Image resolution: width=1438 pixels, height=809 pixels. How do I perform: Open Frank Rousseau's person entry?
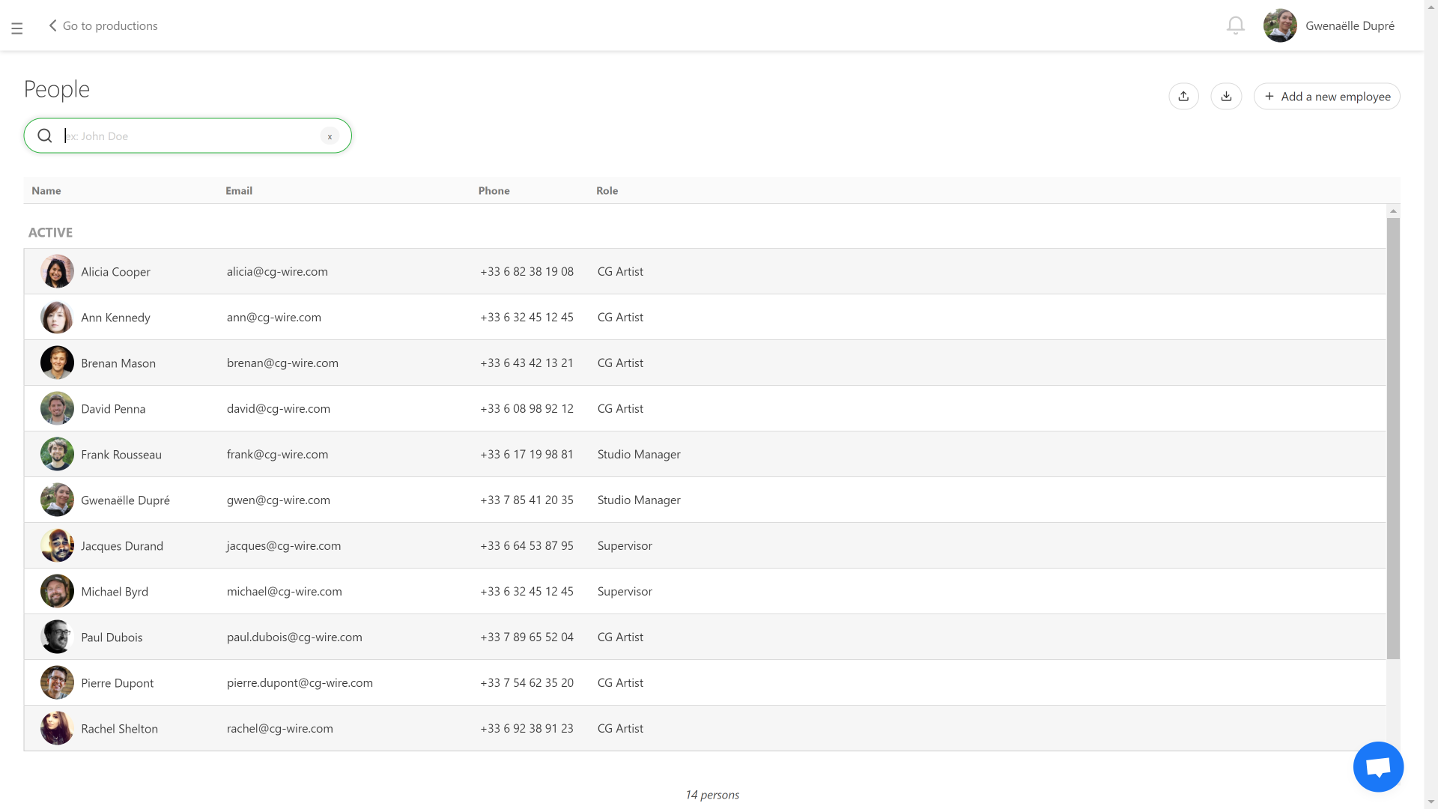[121, 455]
